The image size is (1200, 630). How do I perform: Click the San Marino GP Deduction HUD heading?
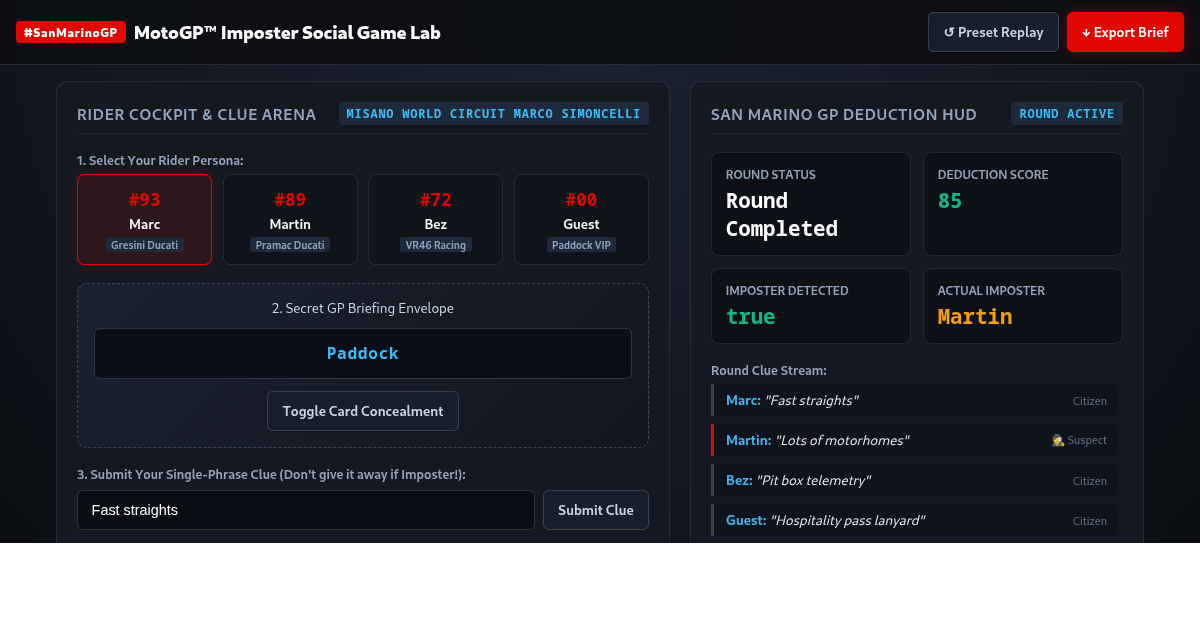pyautogui.click(x=844, y=114)
